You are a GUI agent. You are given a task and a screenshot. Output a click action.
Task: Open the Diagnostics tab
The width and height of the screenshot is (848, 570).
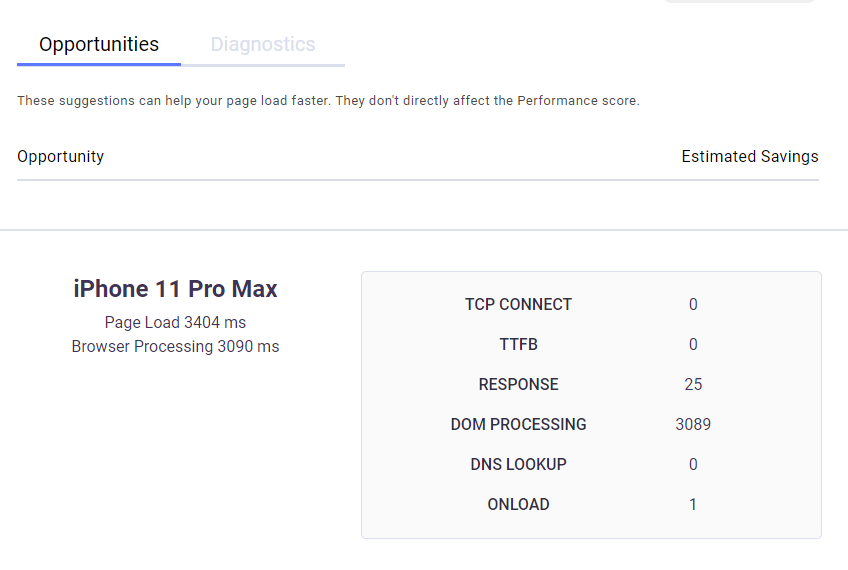click(263, 45)
